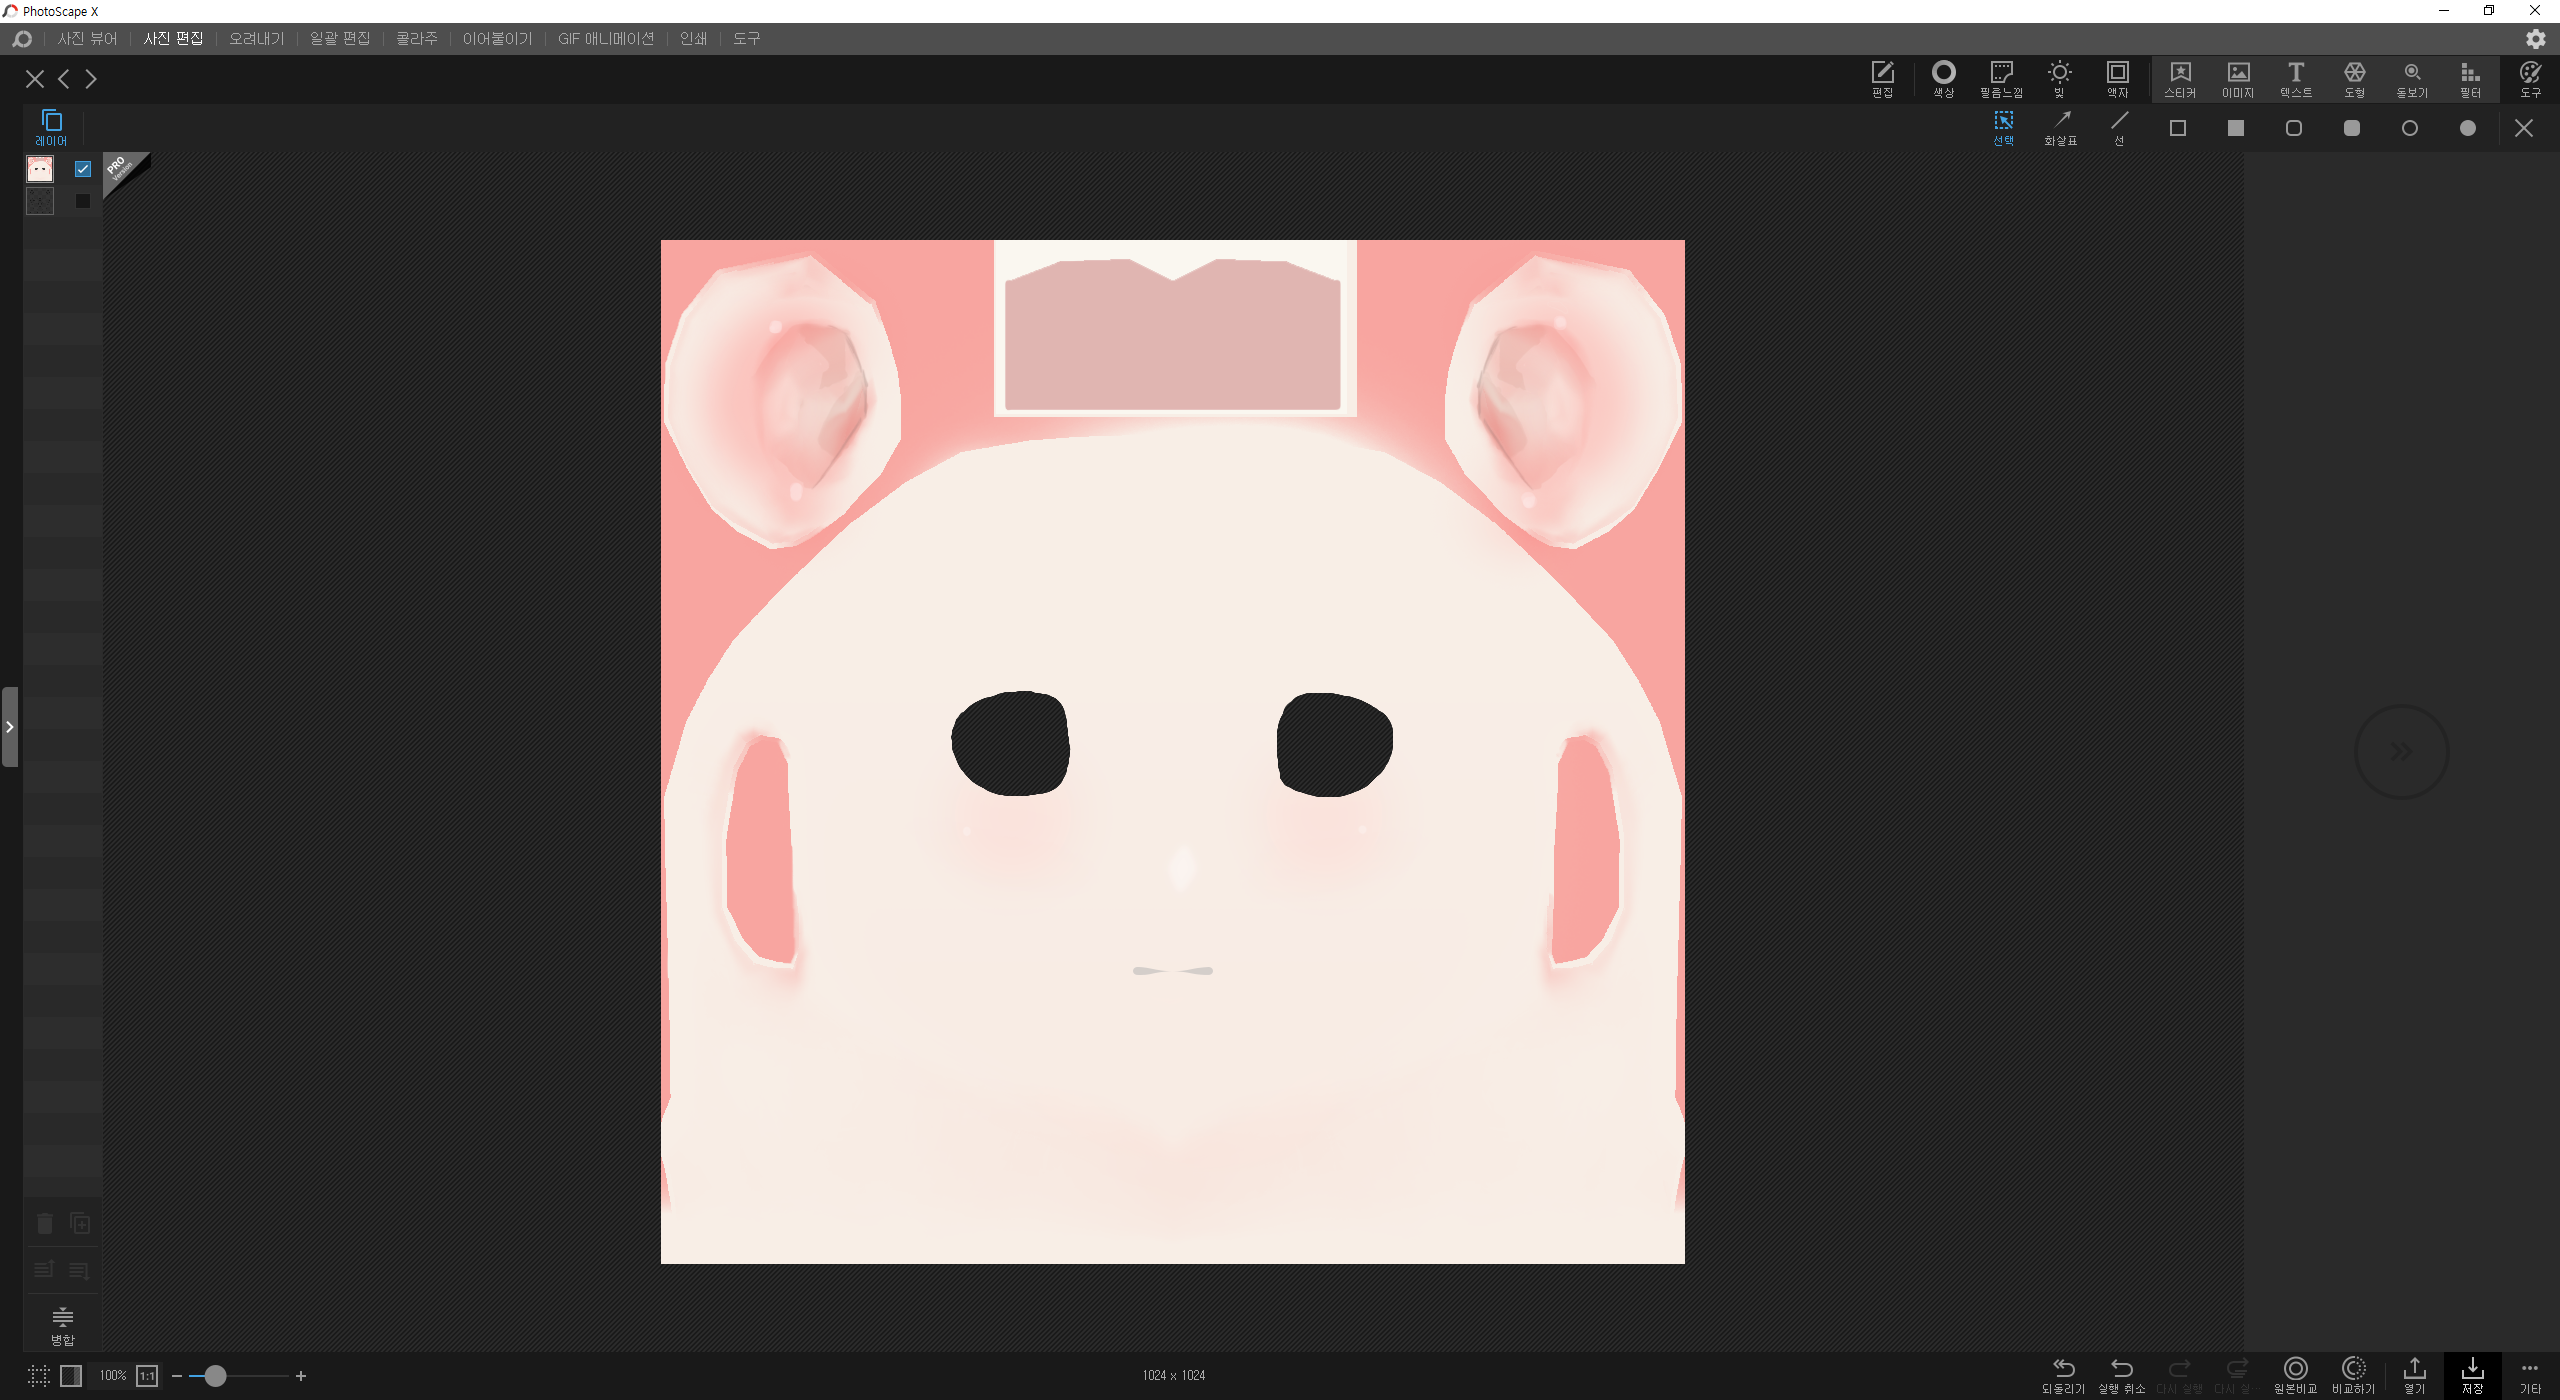Viewport: 2560px width, 1400px height.
Task: Select the 텍스트 (Text) tool
Action: tap(2296, 79)
